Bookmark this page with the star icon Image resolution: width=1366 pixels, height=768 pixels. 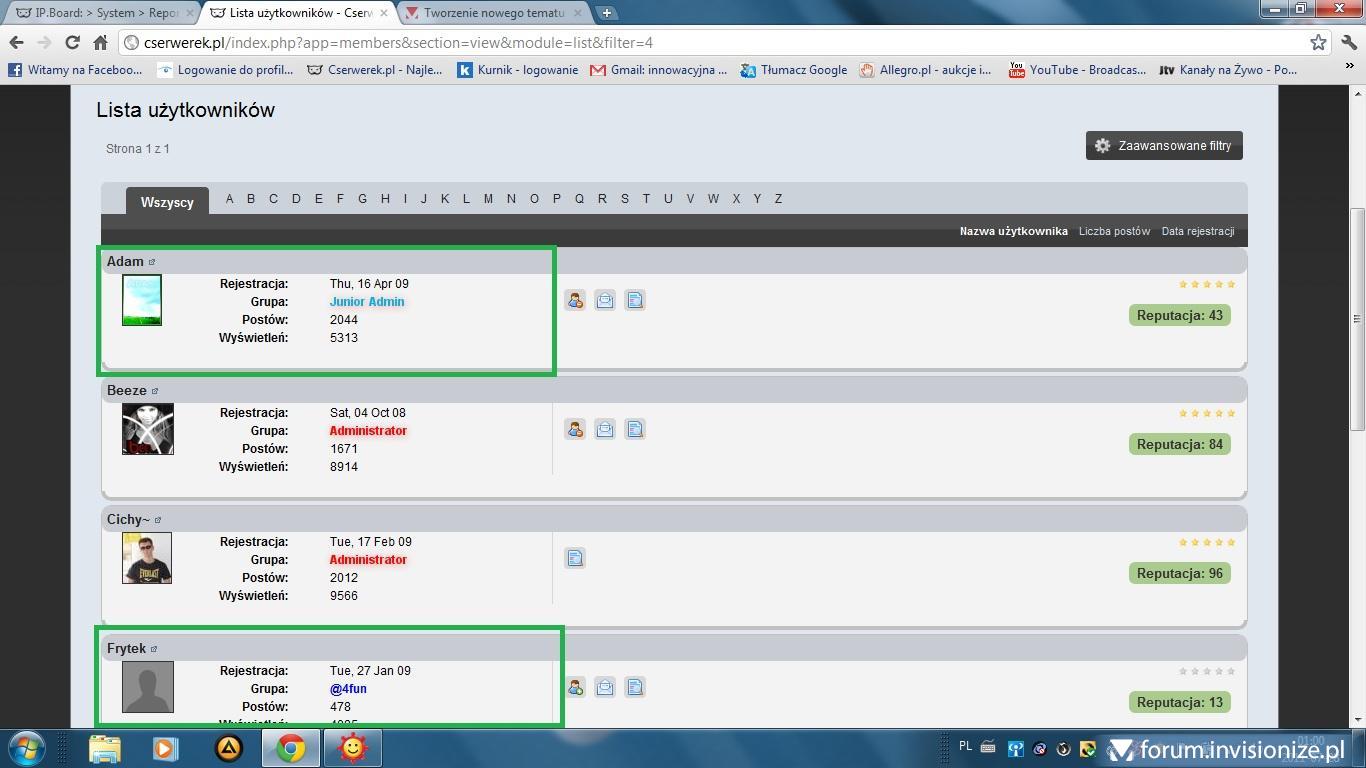tap(1318, 43)
